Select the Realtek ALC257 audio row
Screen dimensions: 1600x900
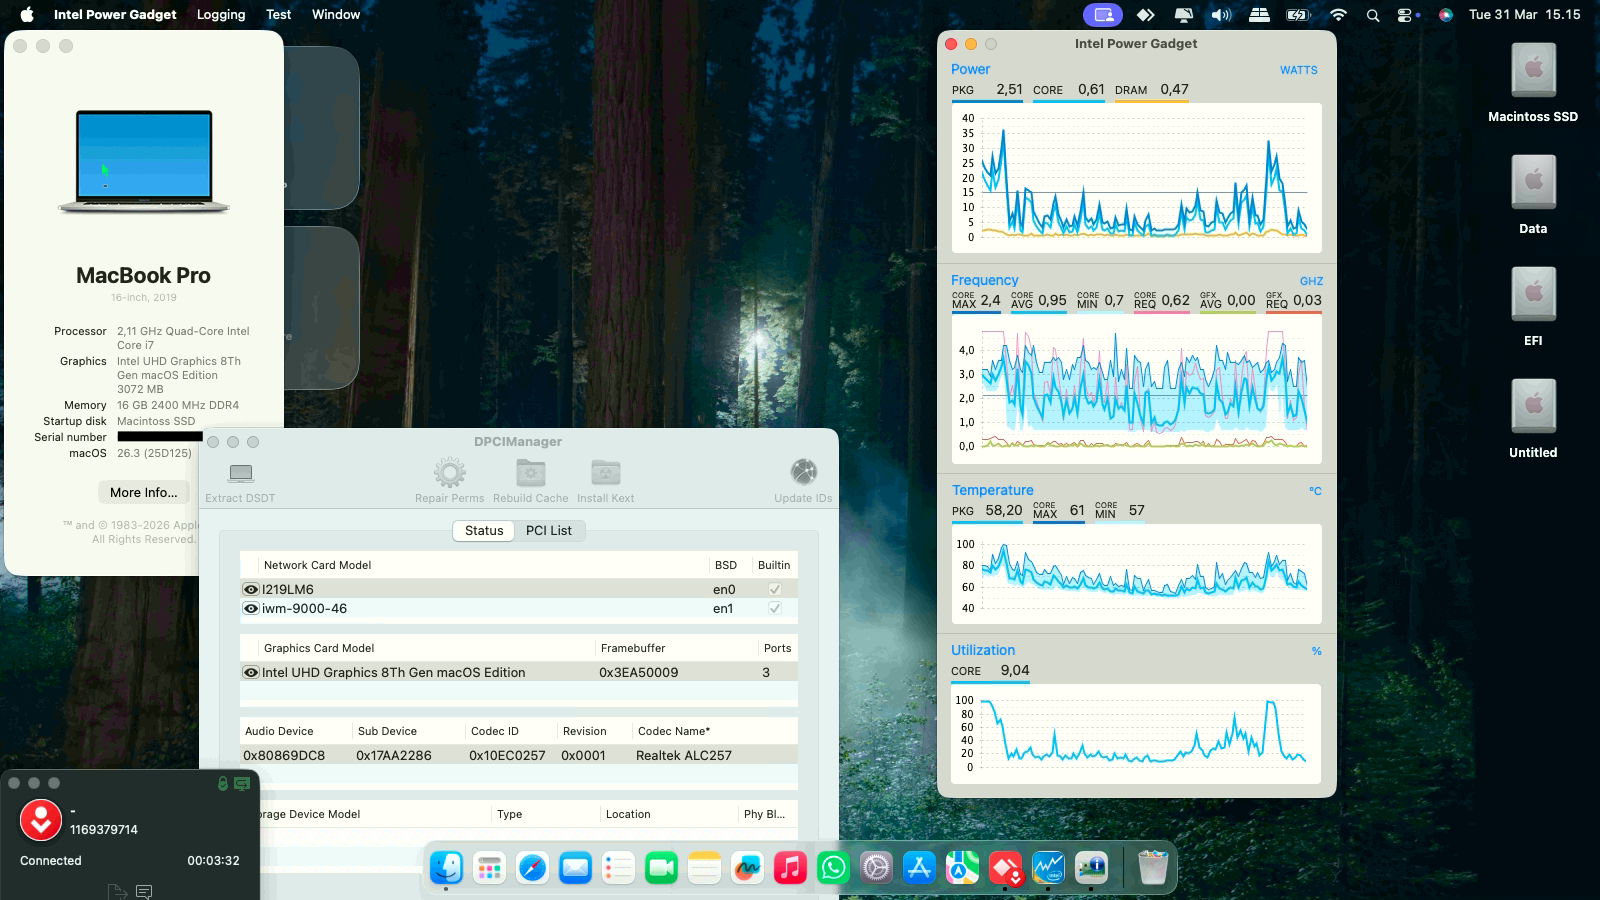[519, 755]
